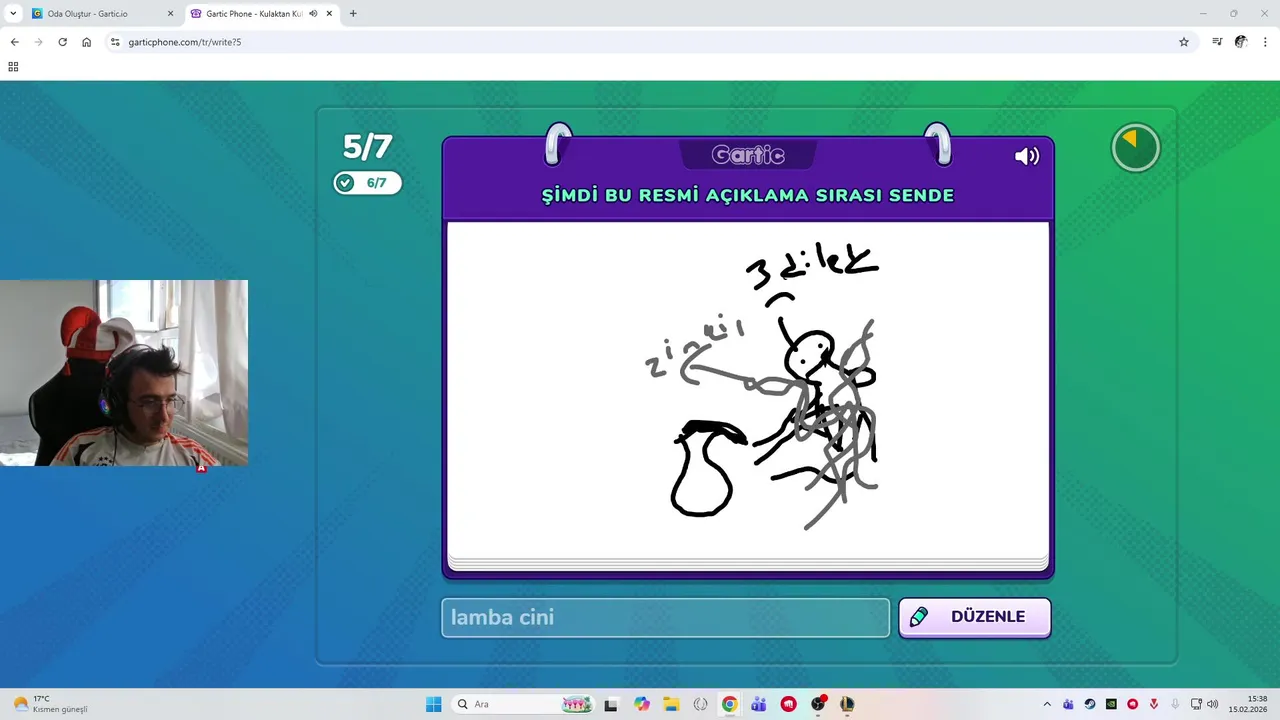1280x720 pixels.
Task: View site information icon in address bar
Action: coord(115,42)
